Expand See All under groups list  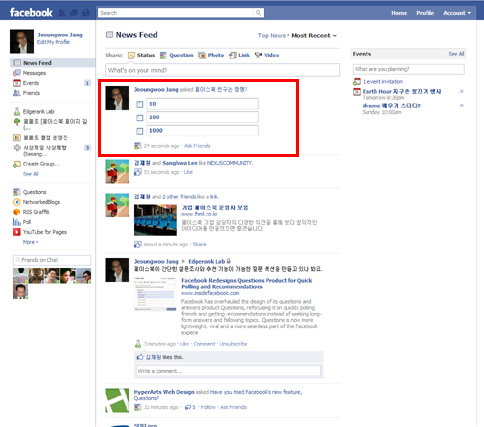pos(30,174)
